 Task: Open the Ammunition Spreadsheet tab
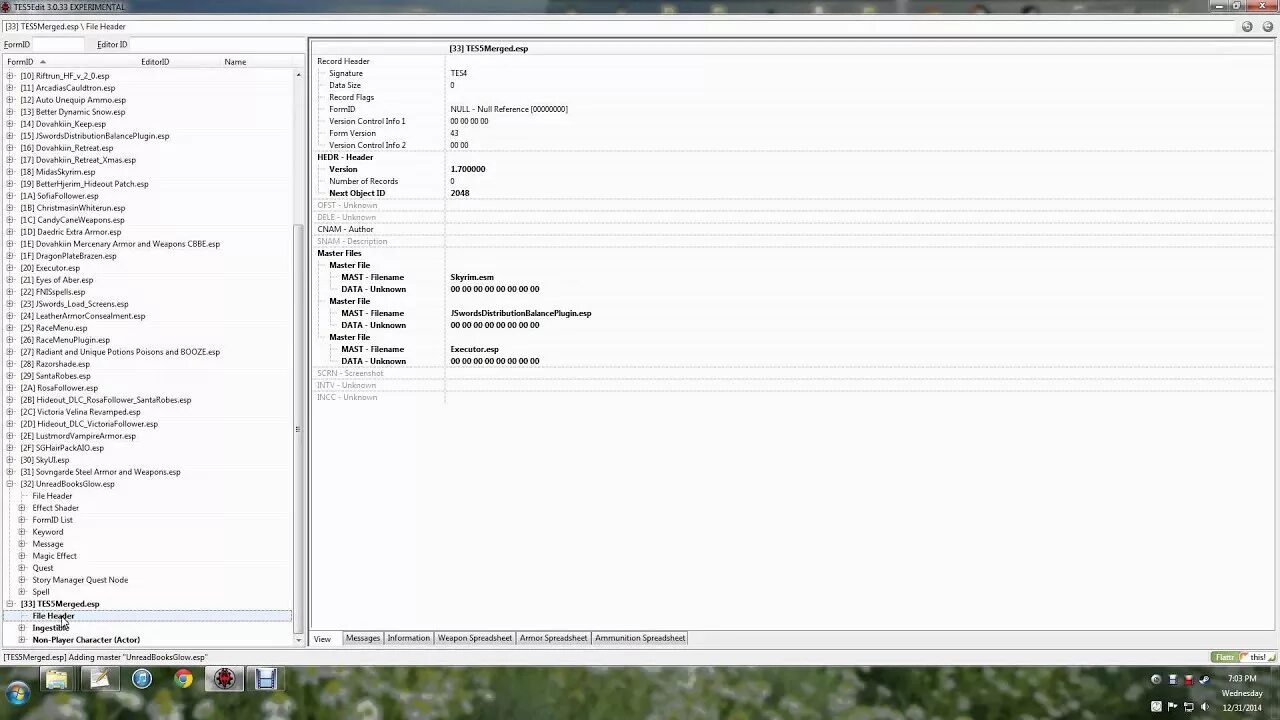pos(640,638)
